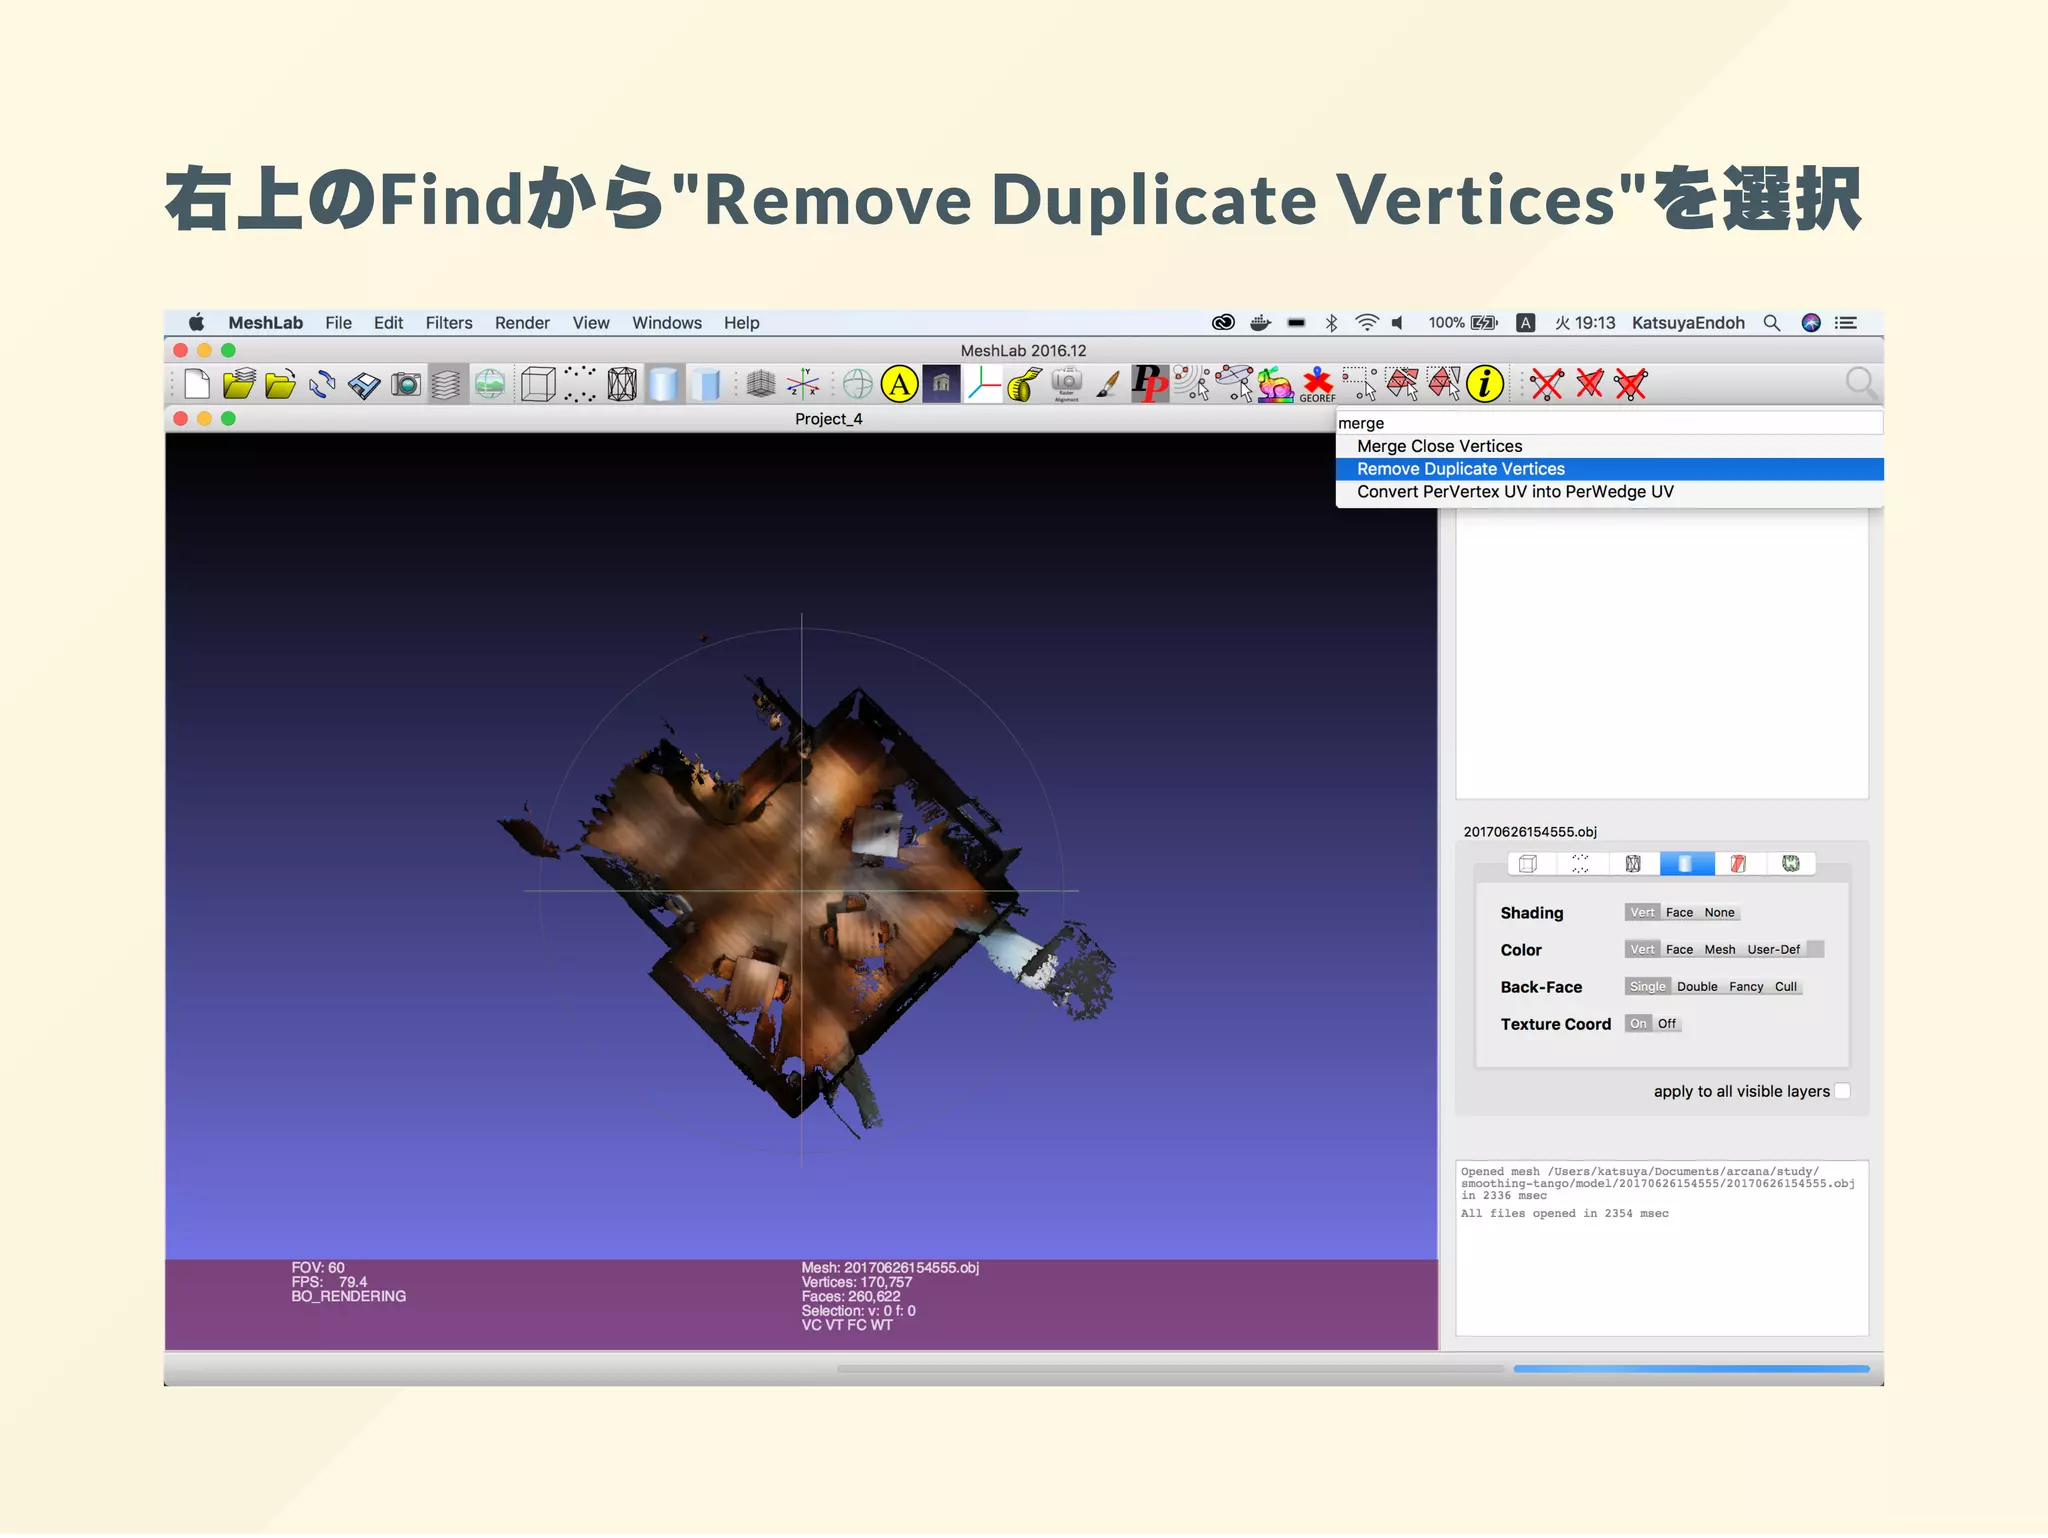This screenshot has height=1538, width=2048.
Task: Click the Project_4 window title
Action: click(x=828, y=420)
